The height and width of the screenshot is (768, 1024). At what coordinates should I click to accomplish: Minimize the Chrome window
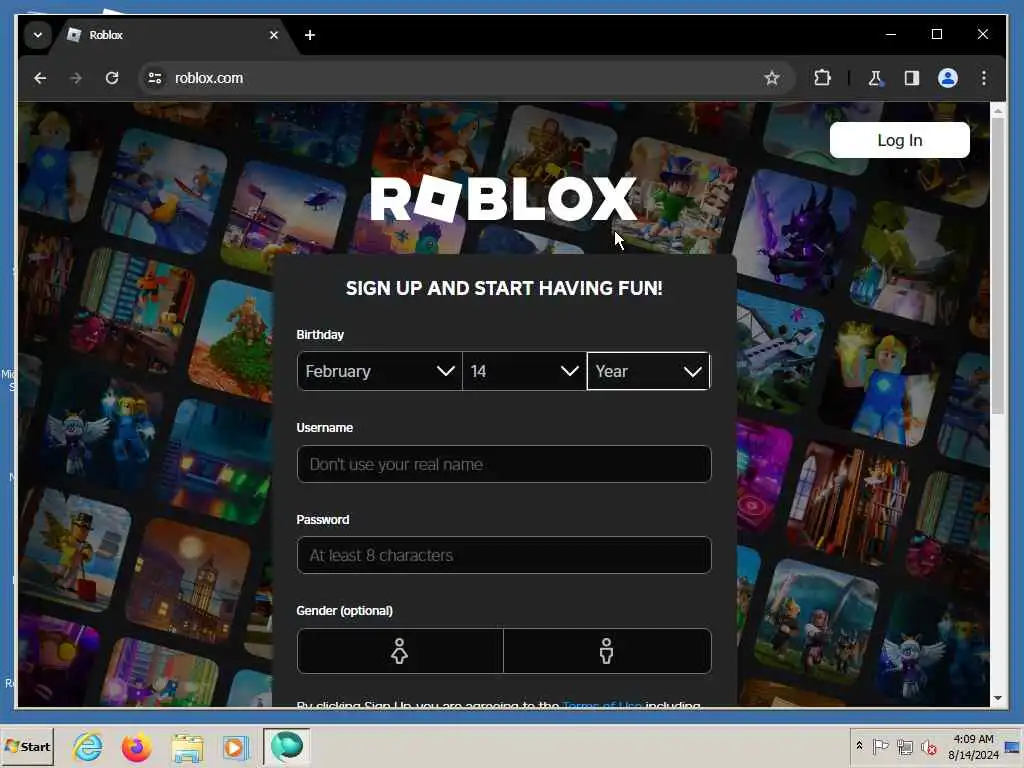pos(891,34)
